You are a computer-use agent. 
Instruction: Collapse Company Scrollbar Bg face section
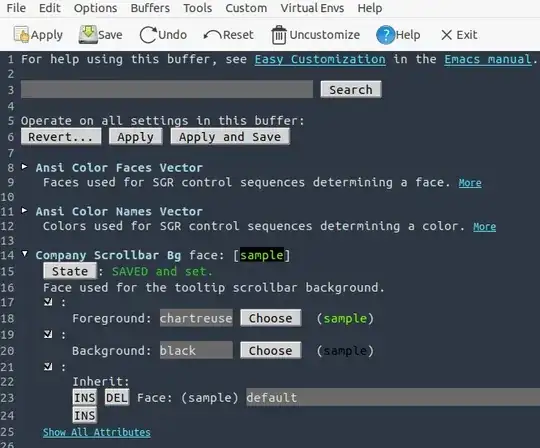tap(24, 254)
